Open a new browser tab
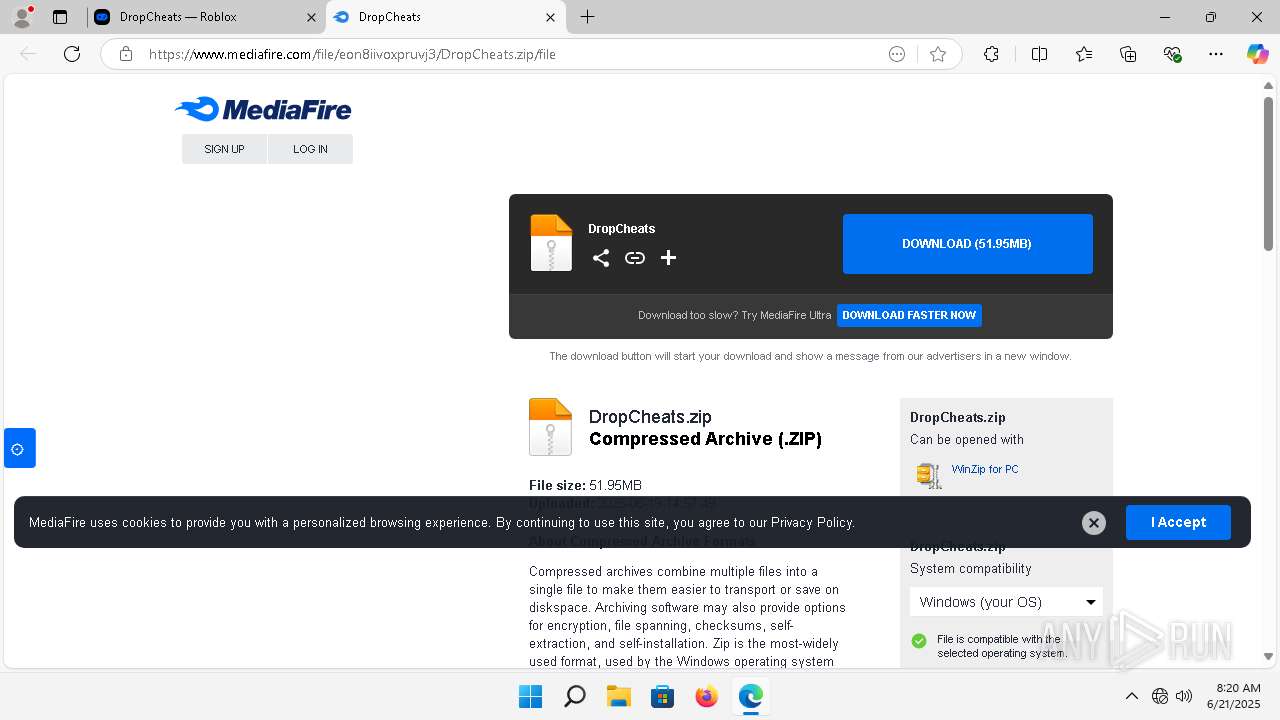The image size is (1280, 720). [x=587, y=17]
